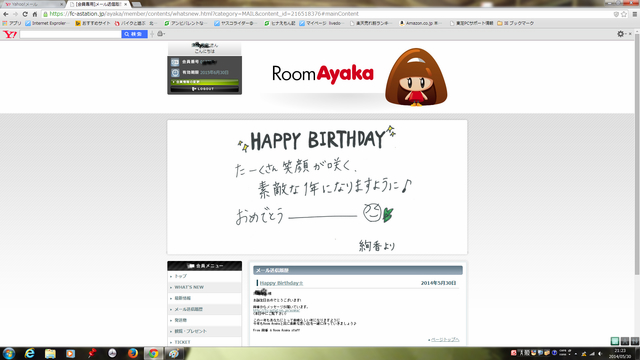Click the URL link inside mail body
Viewport: 640px width, 360px height.
(276, 311)
